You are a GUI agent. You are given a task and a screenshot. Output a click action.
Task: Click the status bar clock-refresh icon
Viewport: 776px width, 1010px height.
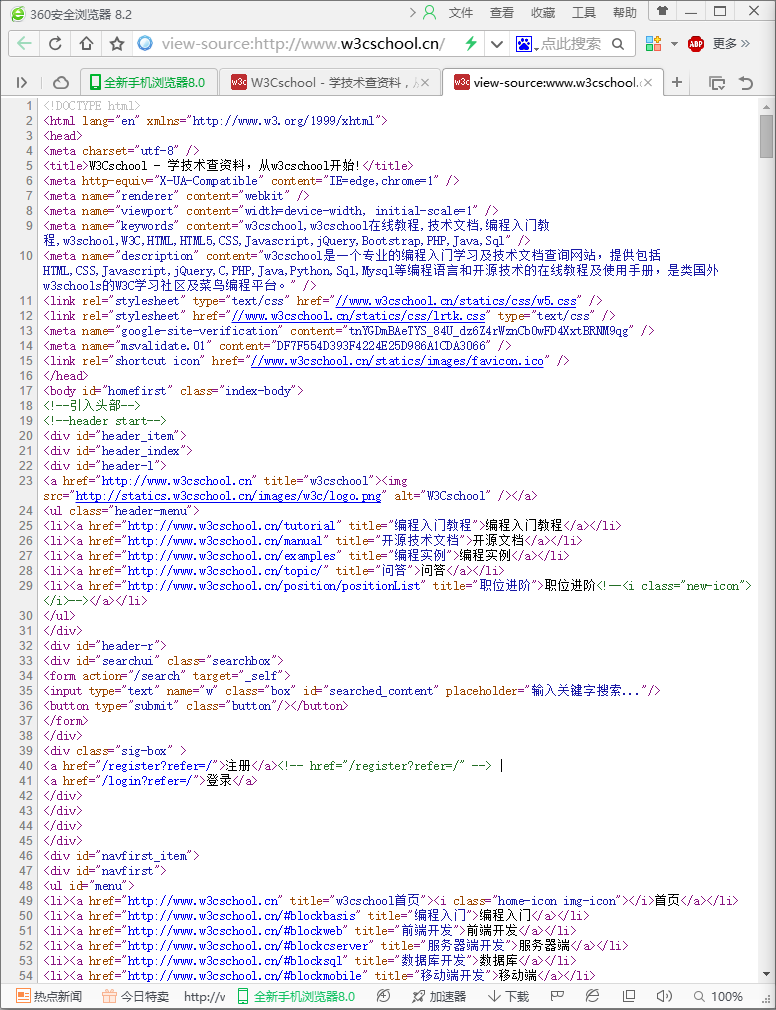[x=383, y=996]
